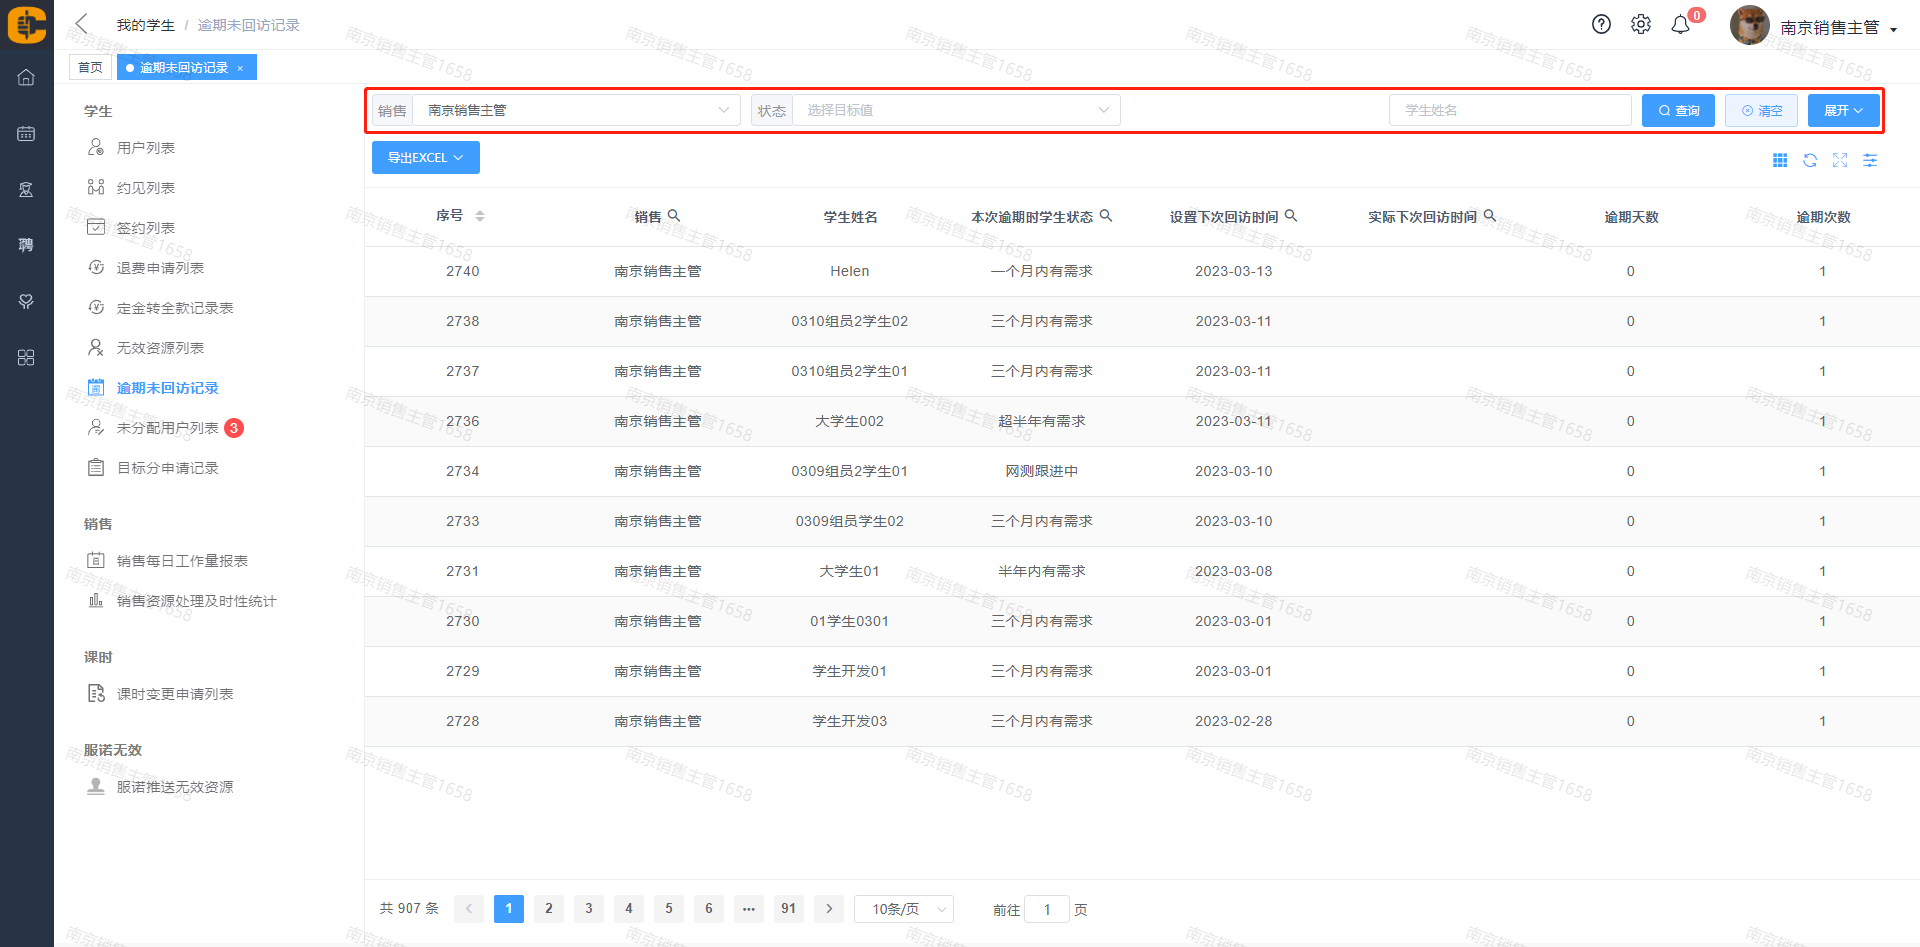Click the table refresh icon
This screenshot has width=1920, height=947.
1810,161
